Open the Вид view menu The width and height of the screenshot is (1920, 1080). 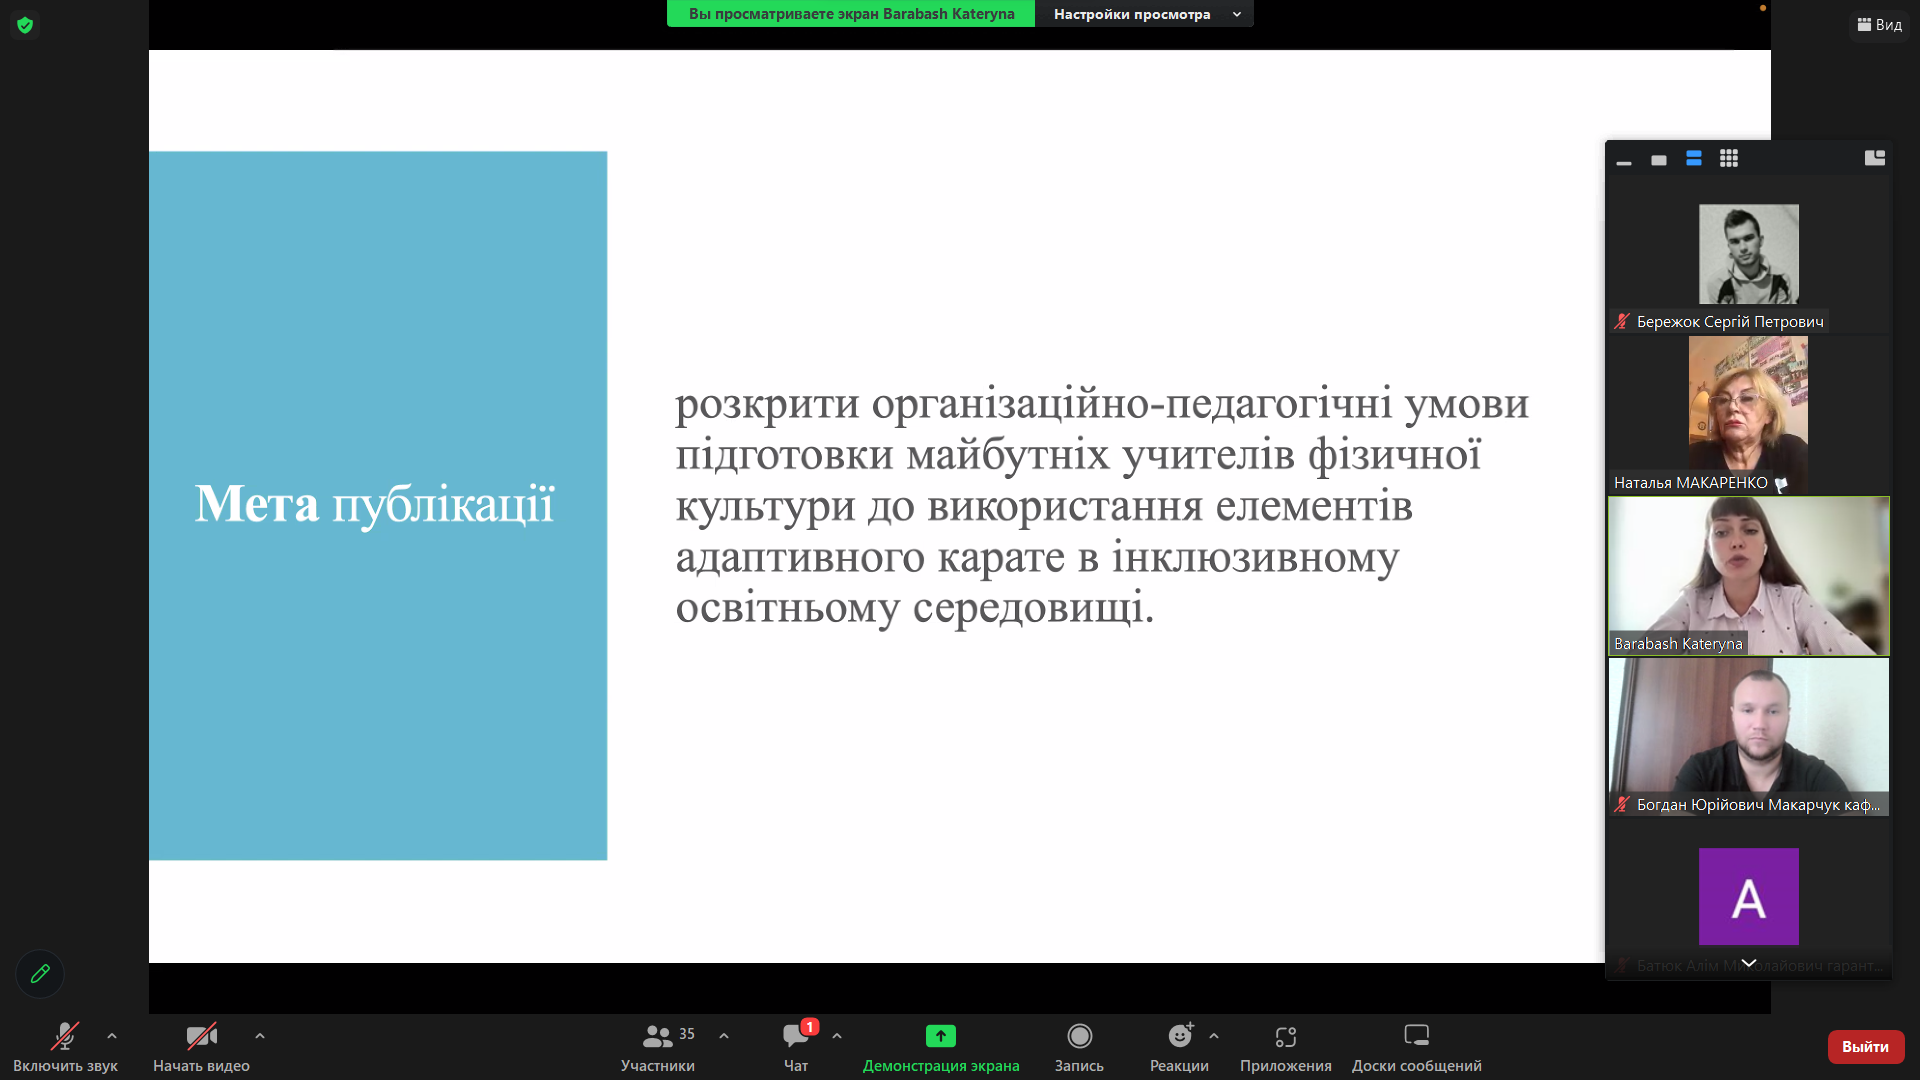click(1880, 25)
